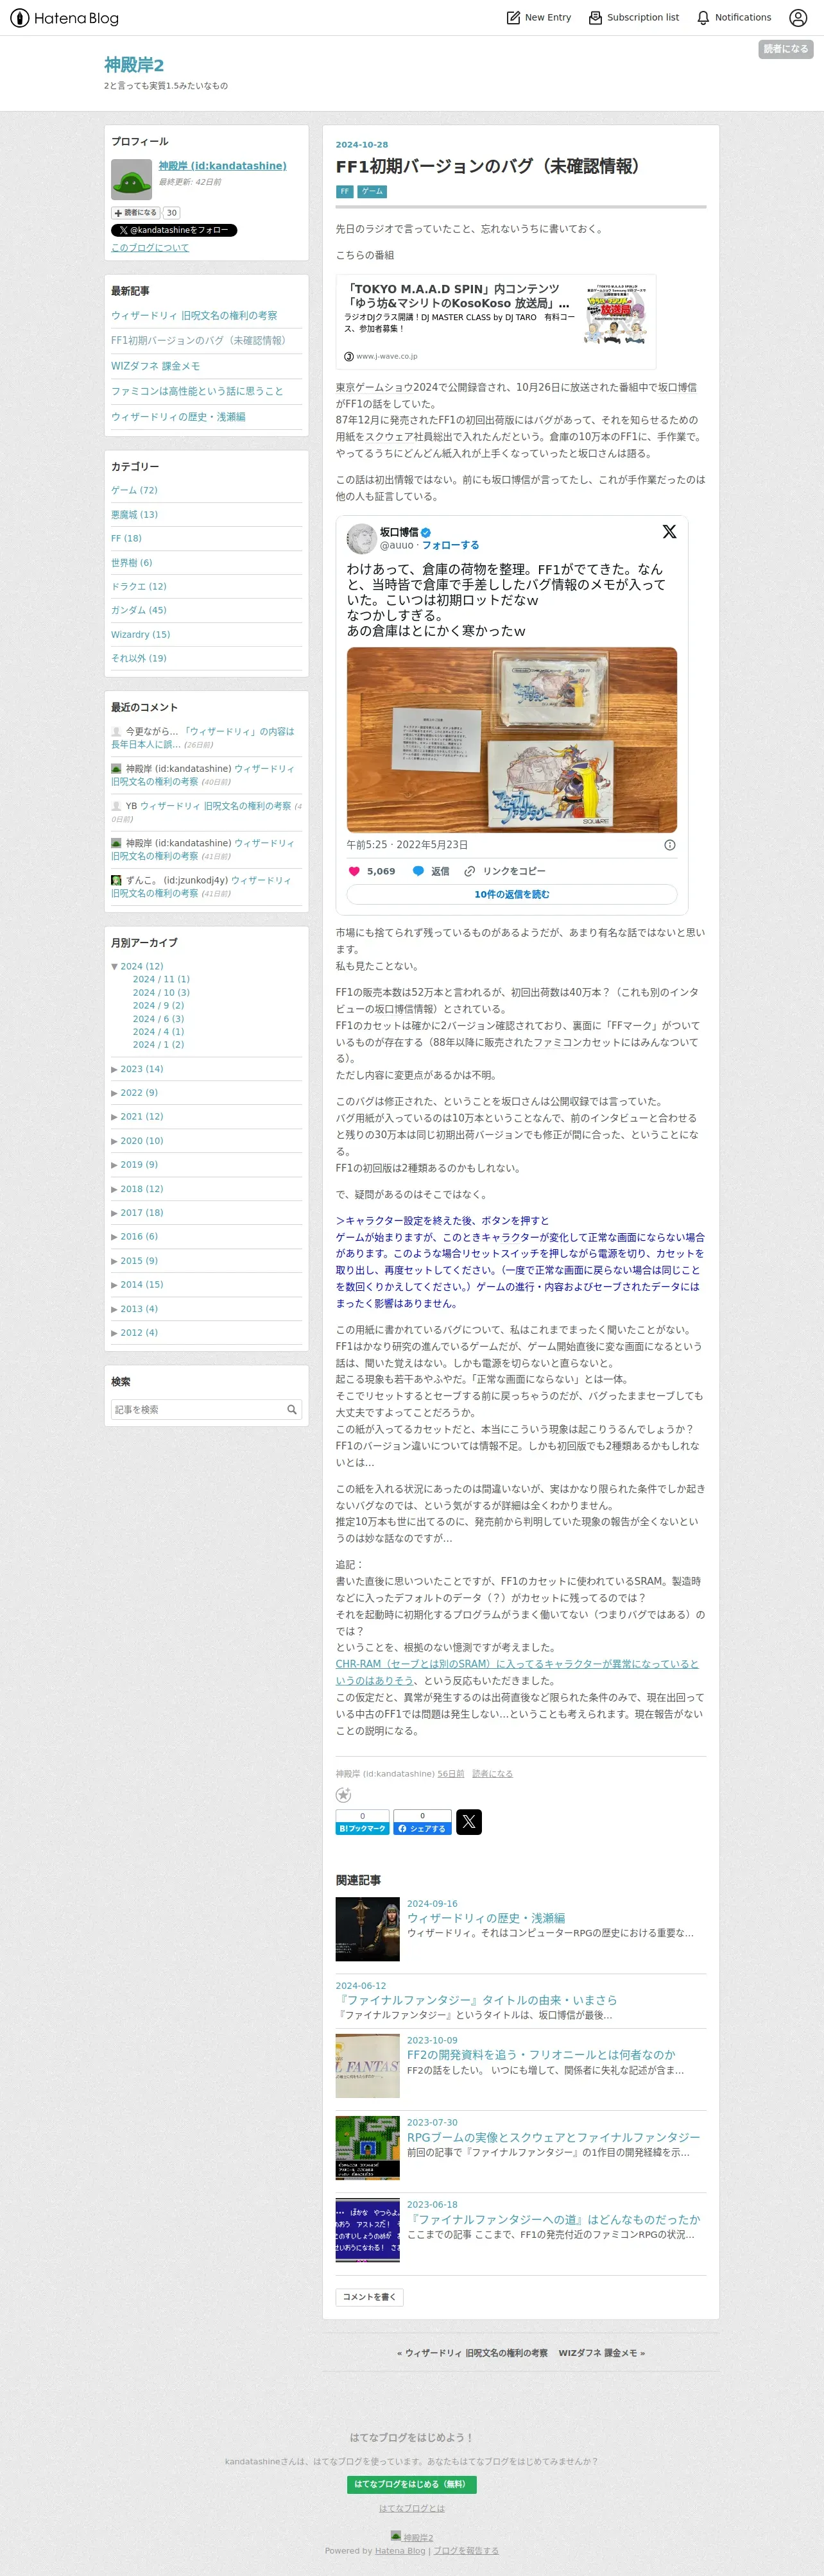
Task: Click the コメントを書く button
Action: 370,2297
